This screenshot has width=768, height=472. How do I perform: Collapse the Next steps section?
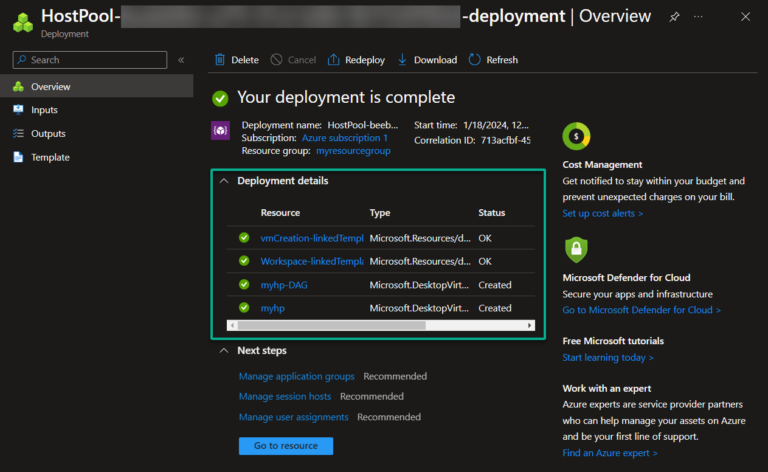coord(222,351)
